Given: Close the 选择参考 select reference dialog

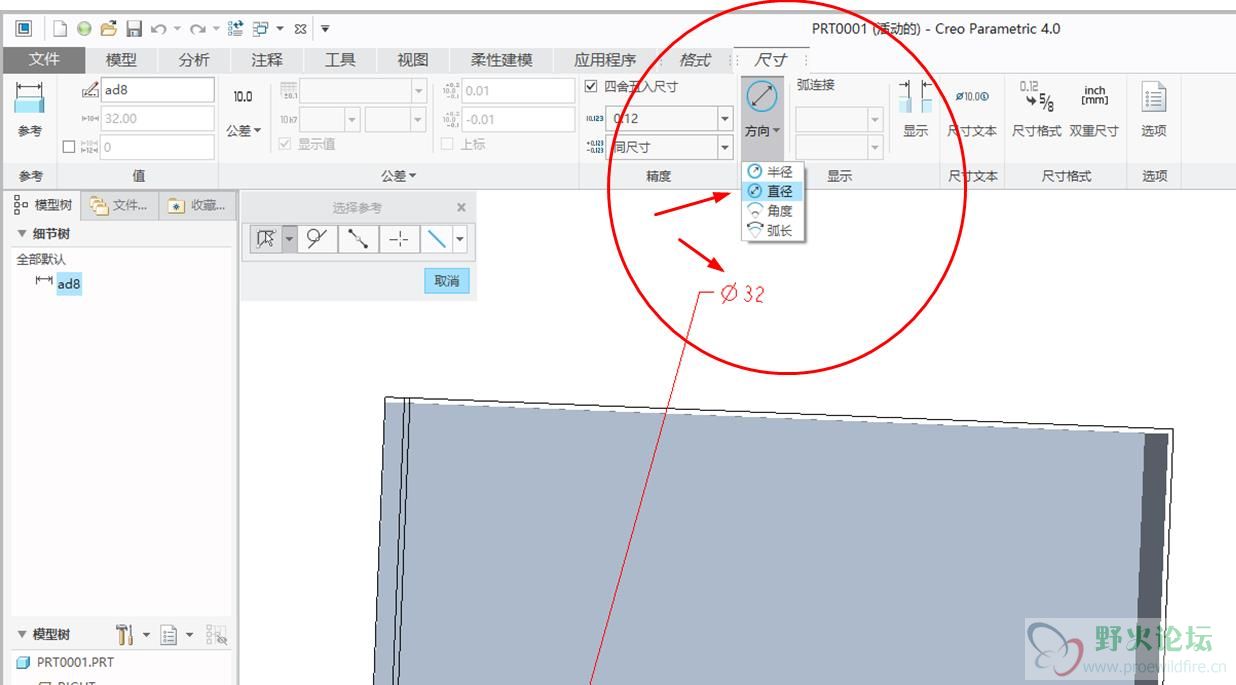Looking at the screenshot, I should [461, 208].
